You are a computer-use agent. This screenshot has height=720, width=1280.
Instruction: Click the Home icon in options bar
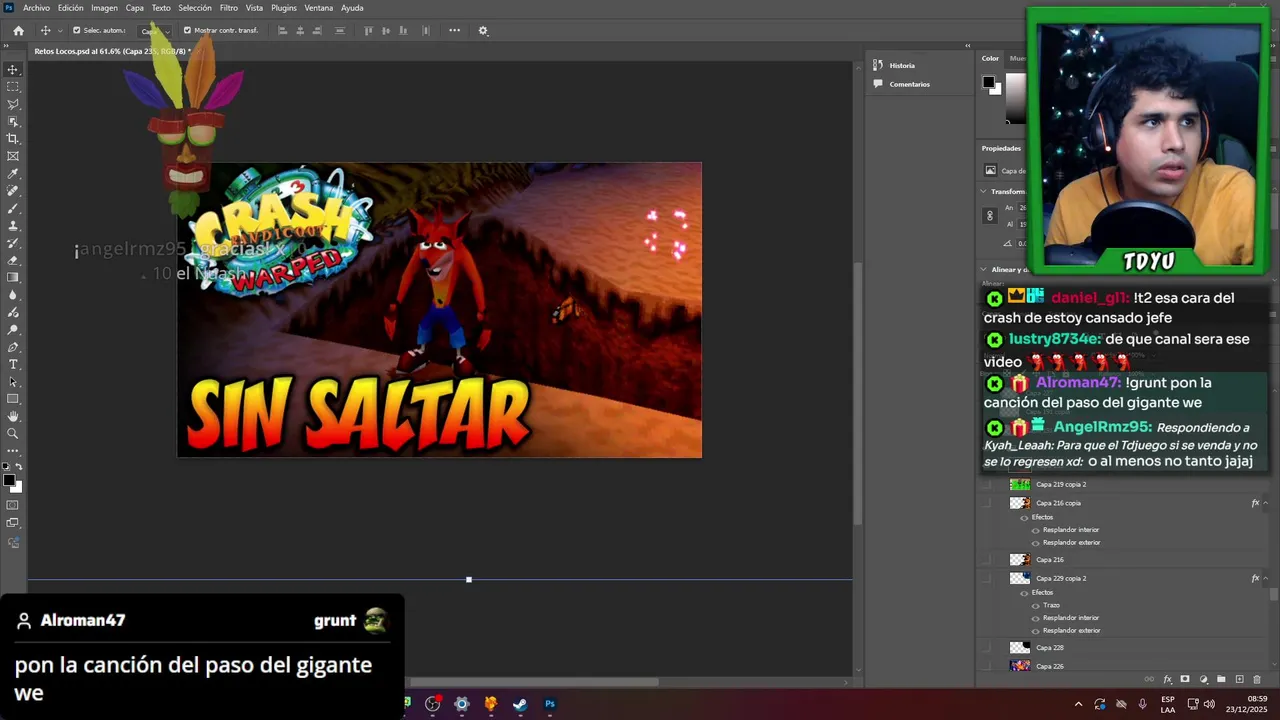coord(18,31)
